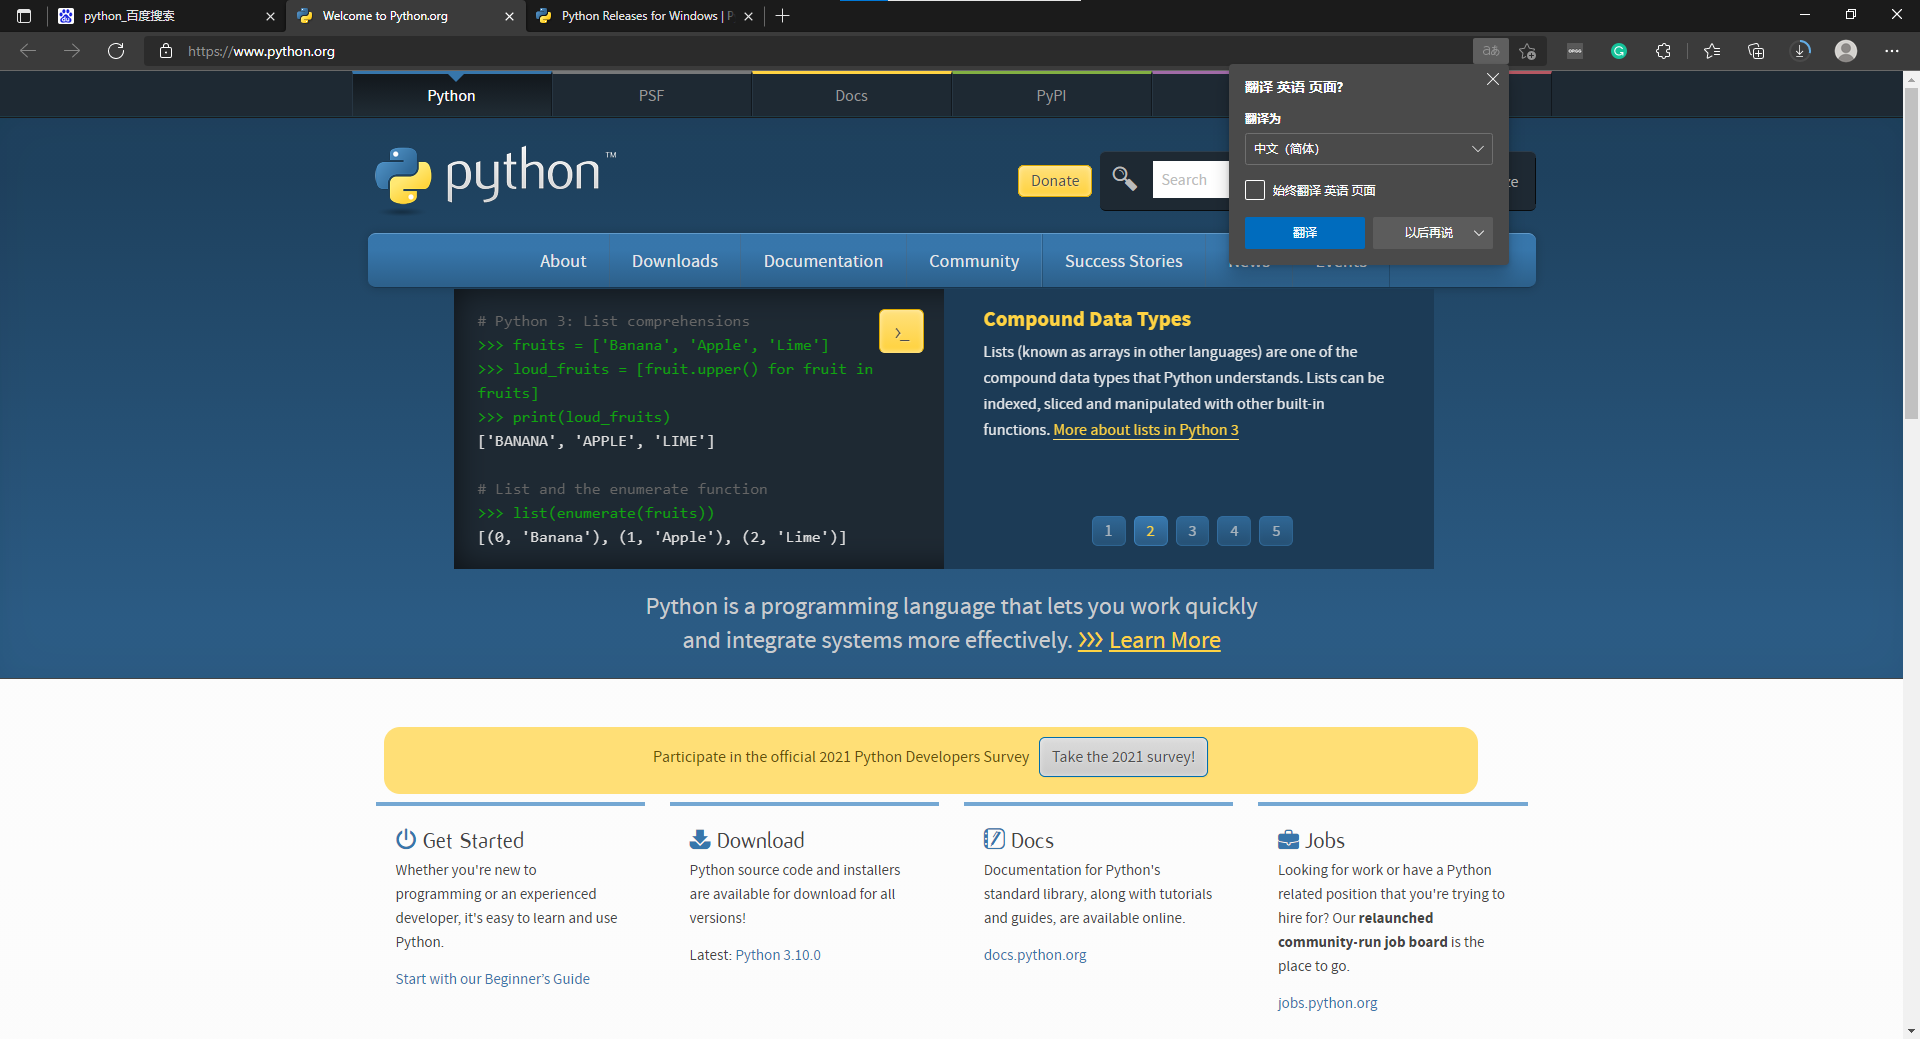Image resolution: width=1920 pixels, height=1039 pixels.
Task: Open the Grammarly extension icon
Action: (1619, 51)
